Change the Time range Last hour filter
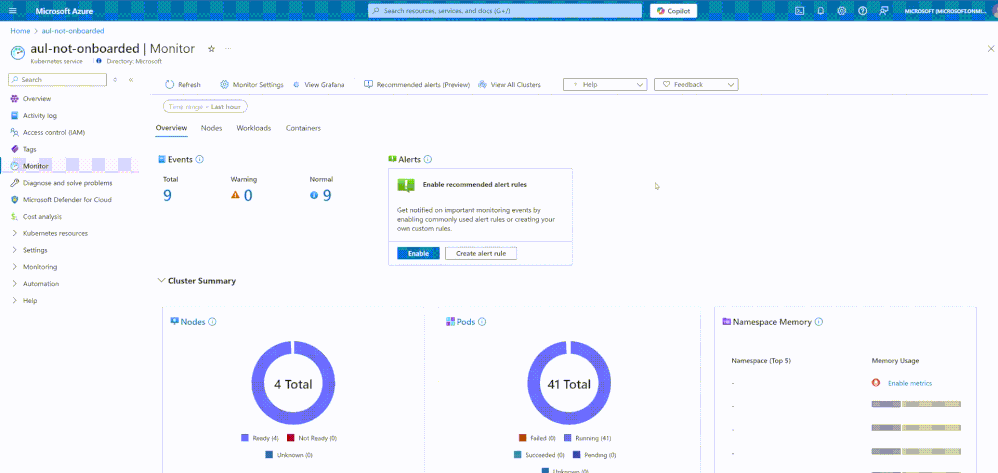 [x=205, y=107]
